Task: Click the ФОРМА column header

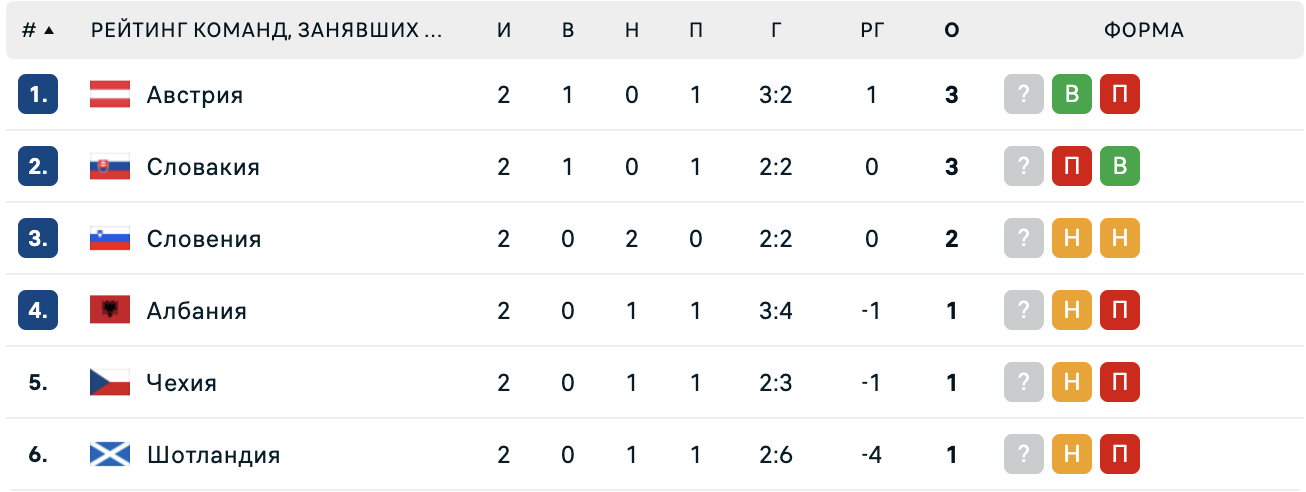Action: [x=1144, y=30]
